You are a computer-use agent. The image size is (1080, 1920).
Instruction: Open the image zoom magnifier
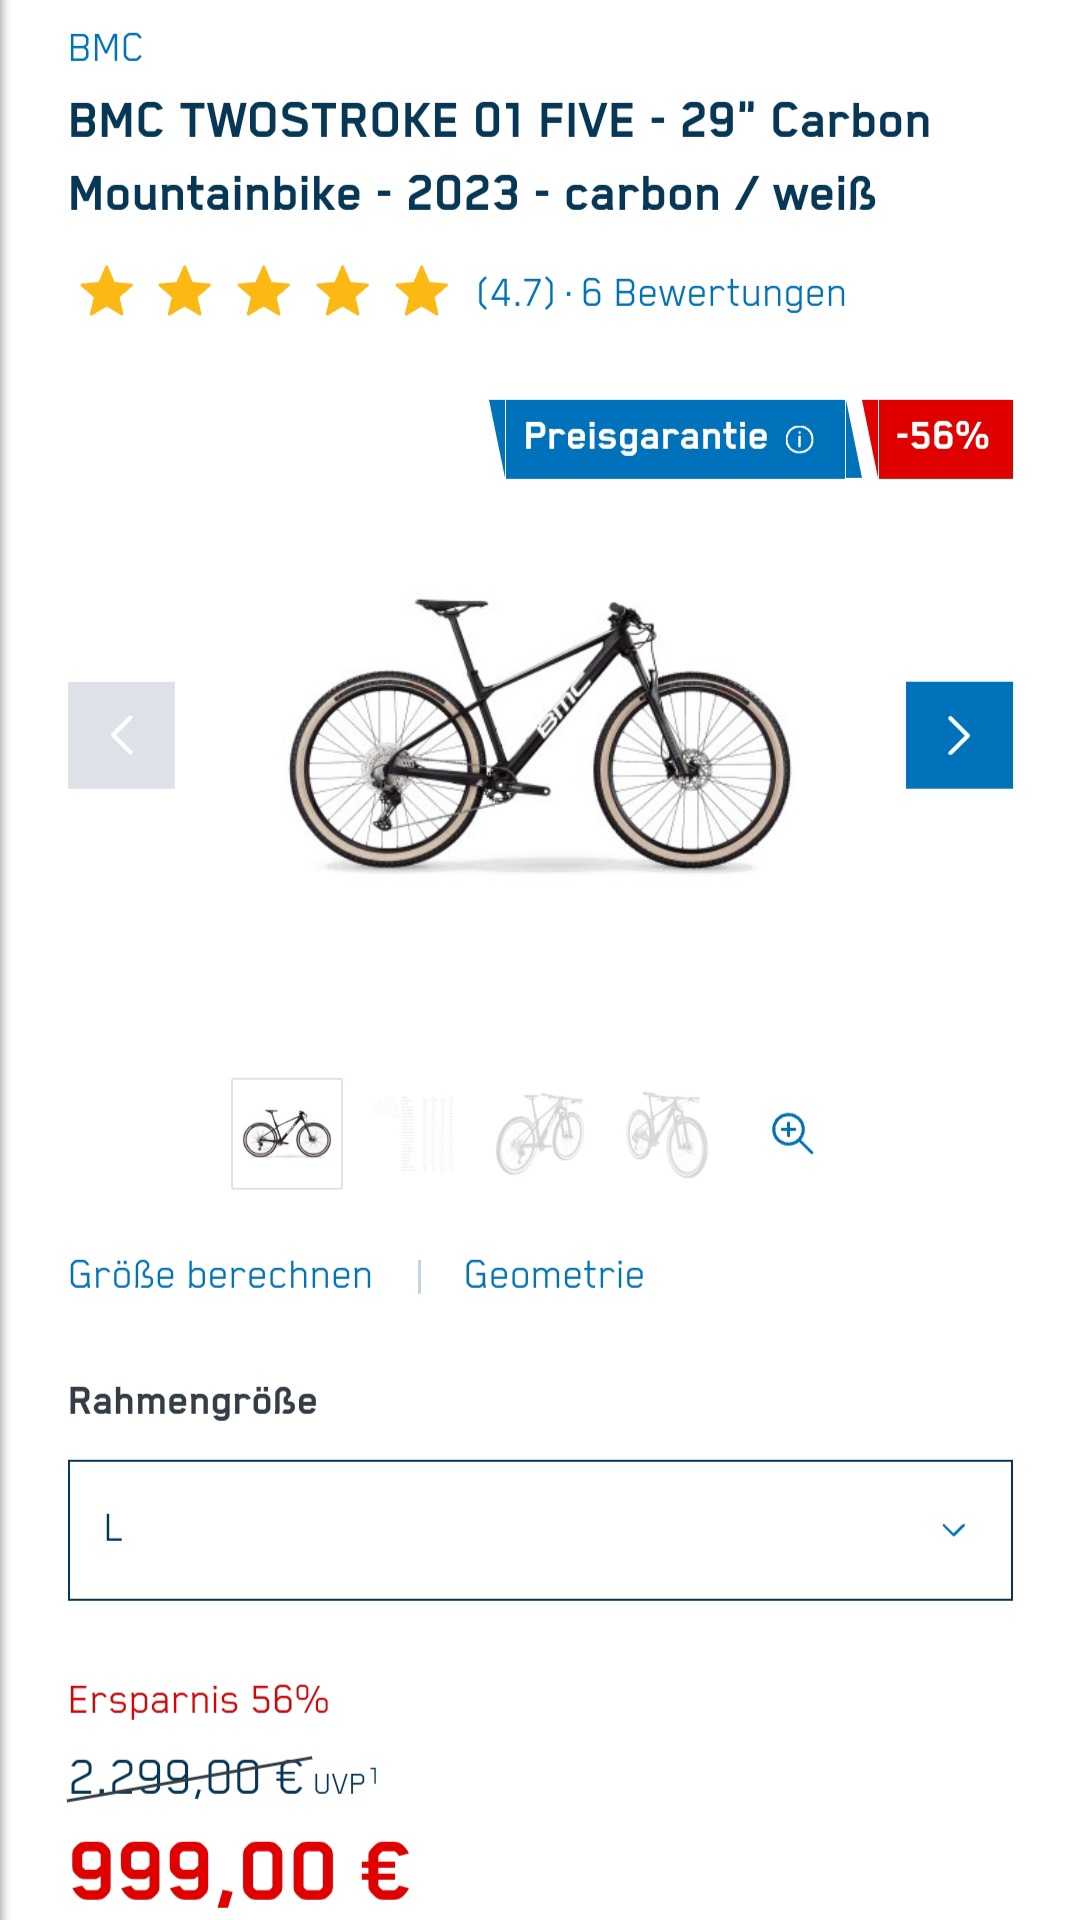[792, 1134]
